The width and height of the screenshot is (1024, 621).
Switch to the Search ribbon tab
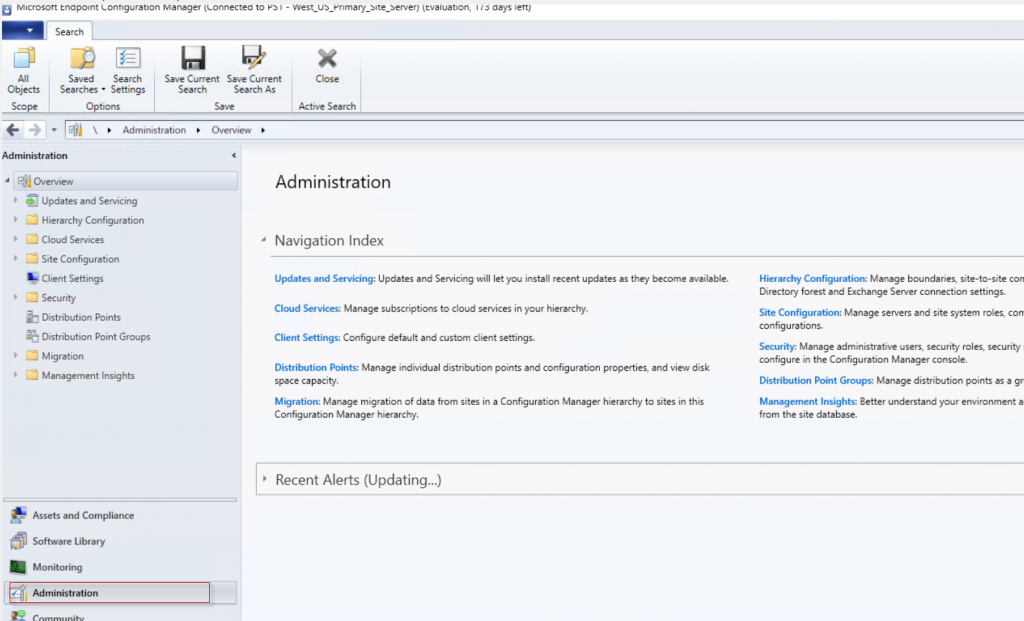point(69,31)
